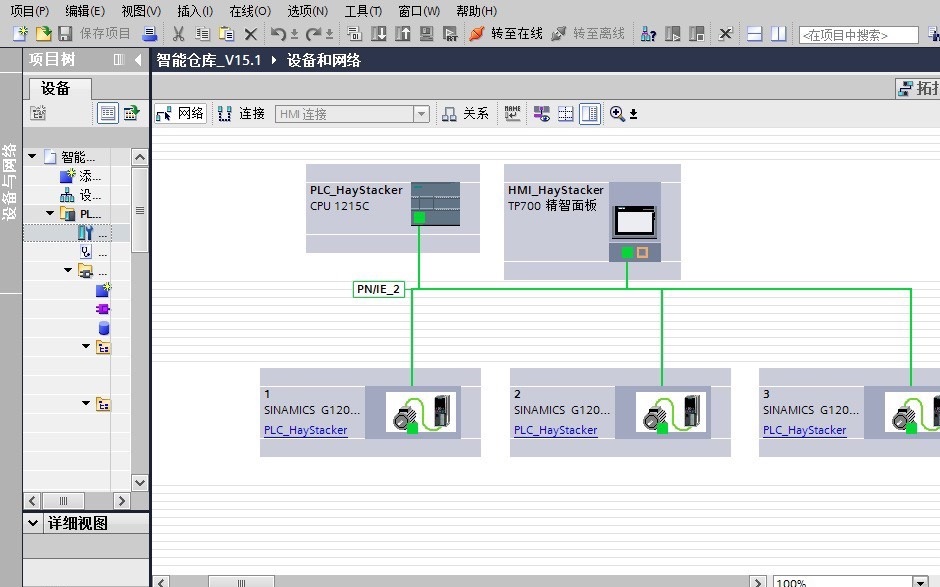The height and width of the screenshot is (587, 940).
Task: Click the zoom magnifier icon
Action: coord(617,113)
